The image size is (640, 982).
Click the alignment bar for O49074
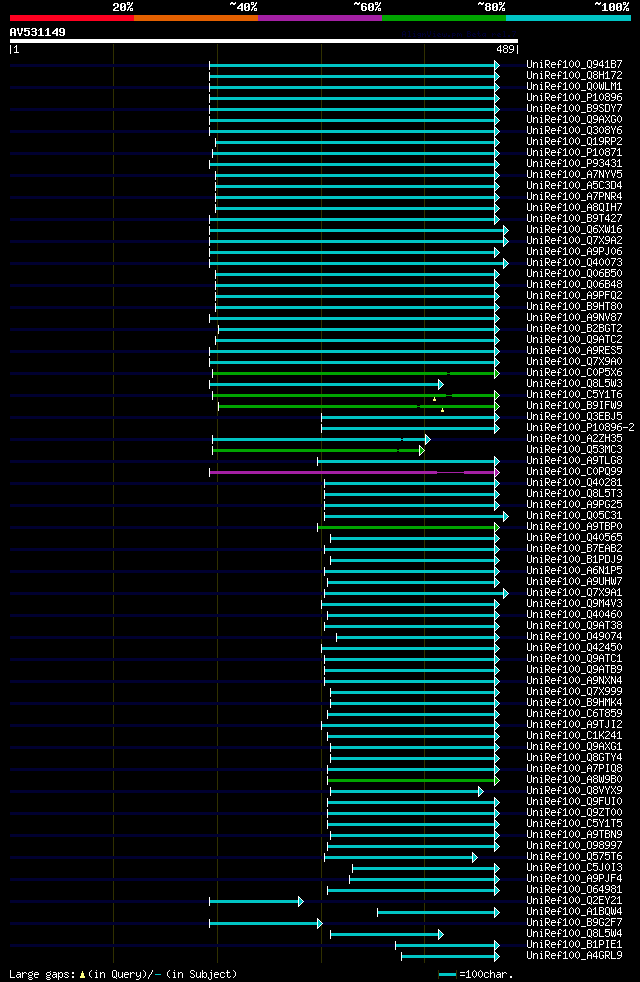click(418, 638)
